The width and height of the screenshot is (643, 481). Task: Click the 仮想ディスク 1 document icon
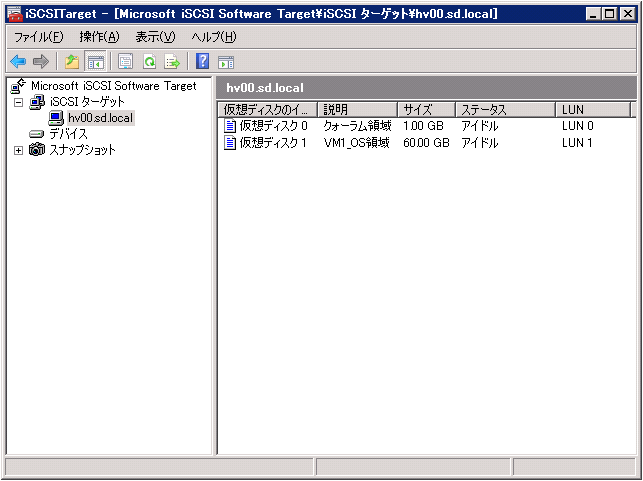tap(230, 143)
